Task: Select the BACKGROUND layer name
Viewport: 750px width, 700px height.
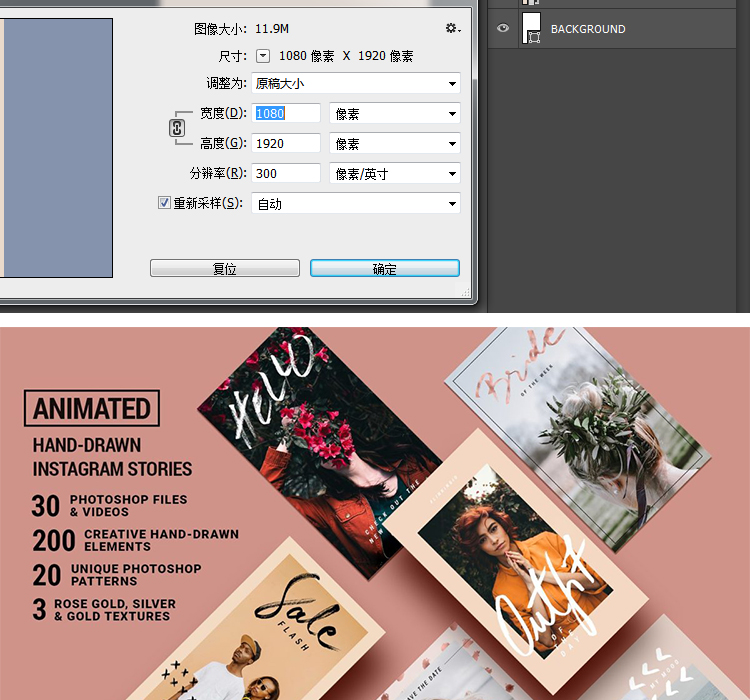Action: [588, 30]
